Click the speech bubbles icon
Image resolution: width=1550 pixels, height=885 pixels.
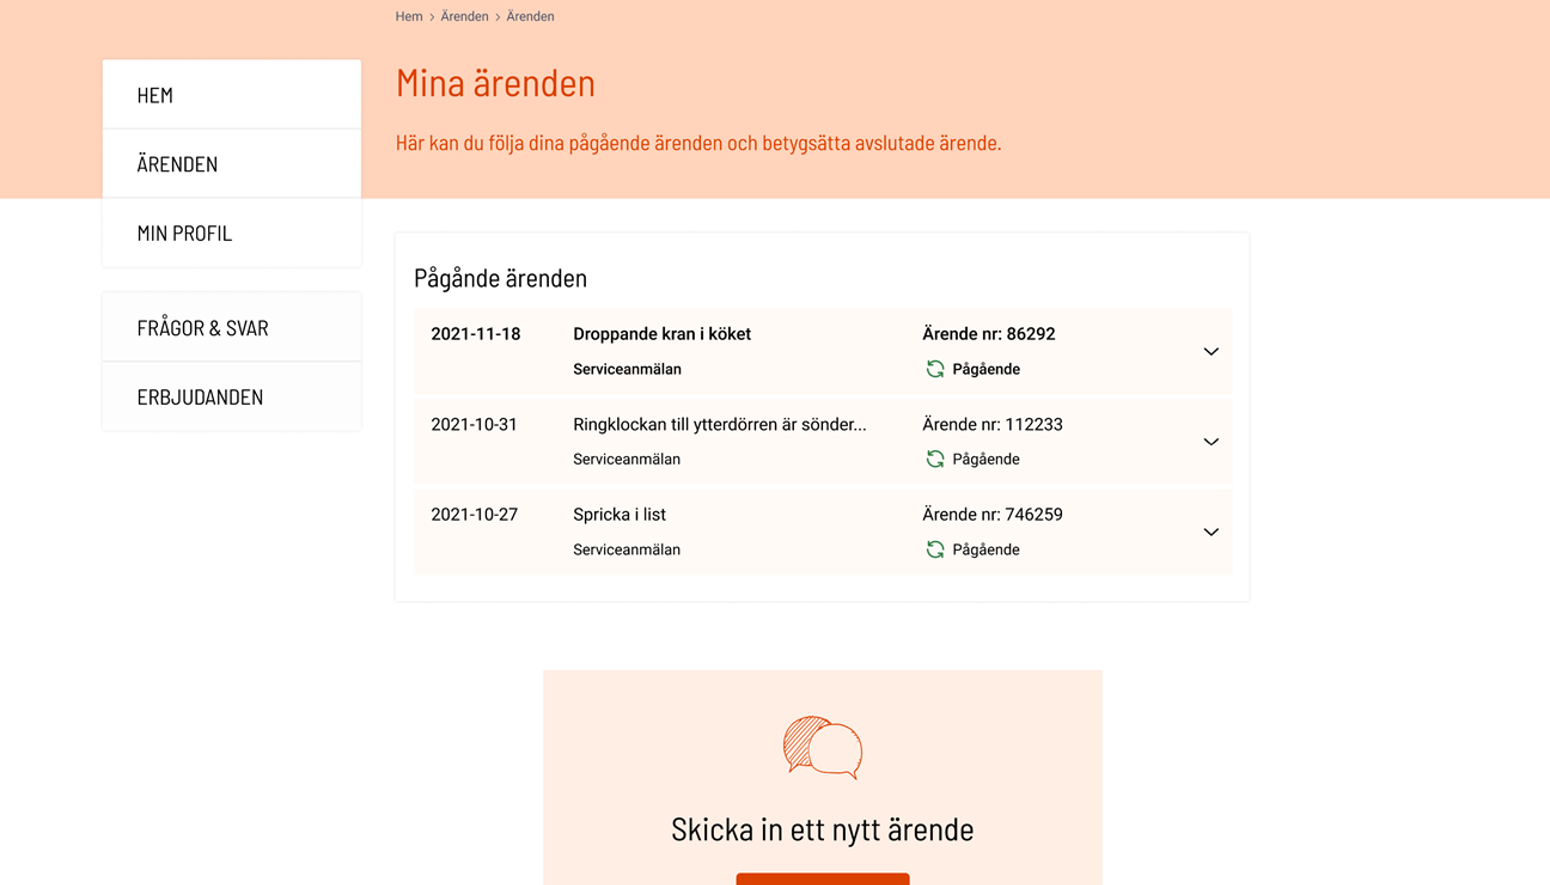822,747
